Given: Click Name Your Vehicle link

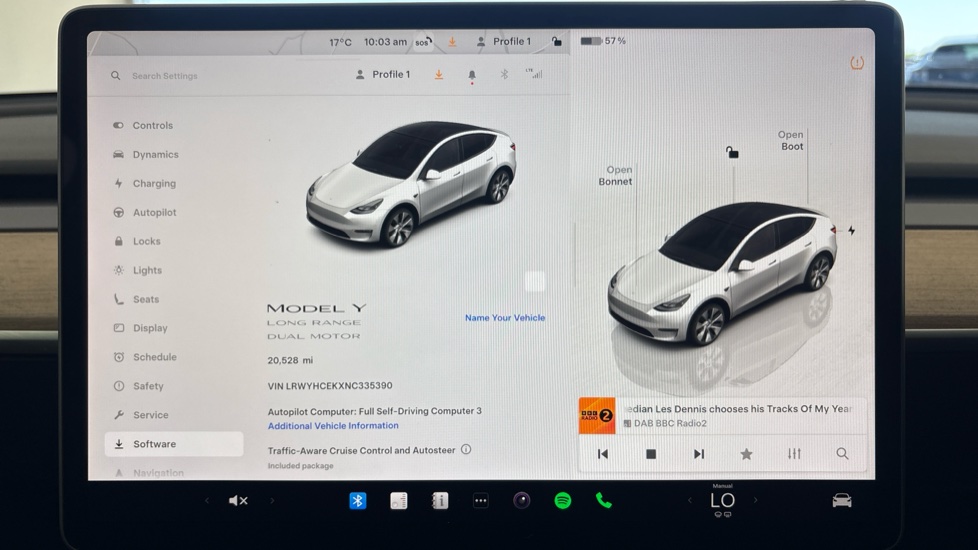Looking at the screenshot, I should coord(505,317).
